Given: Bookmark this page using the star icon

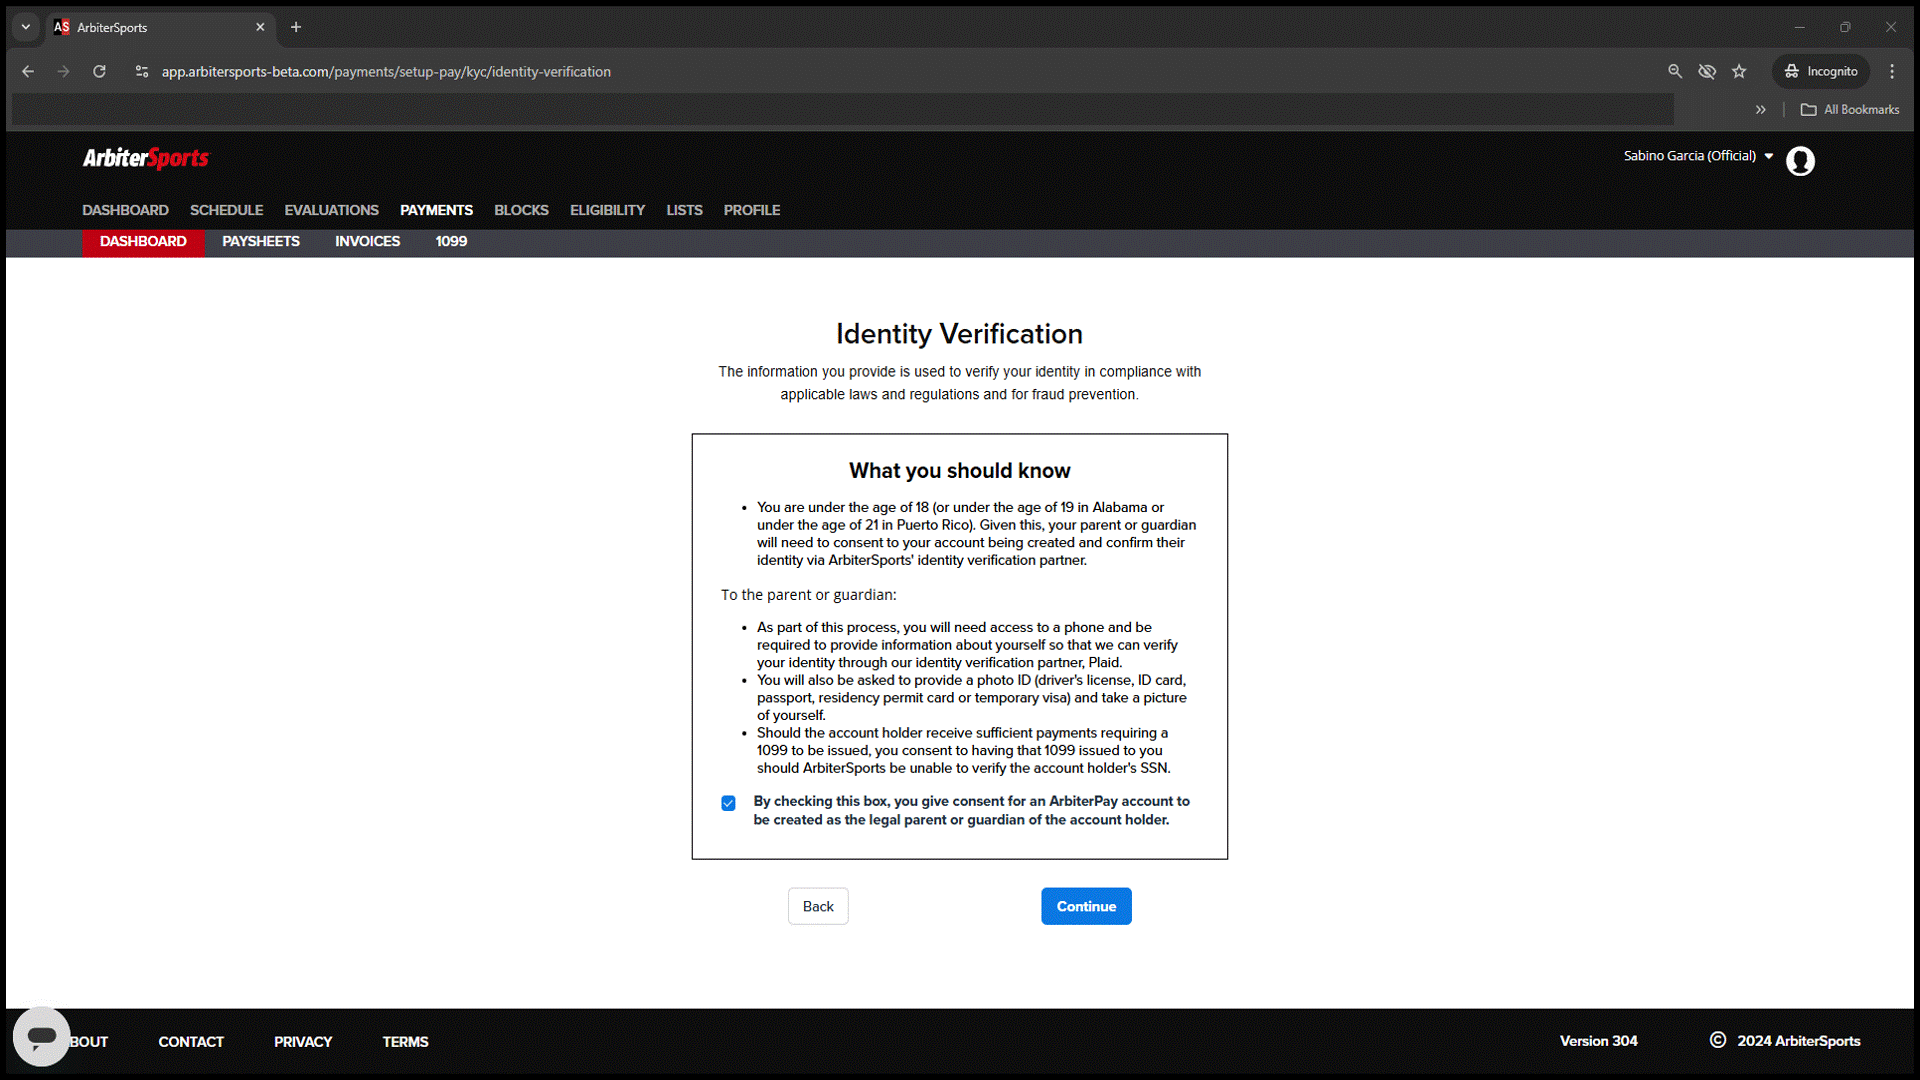Looking at the screenshot, I should pos(1740,71).
